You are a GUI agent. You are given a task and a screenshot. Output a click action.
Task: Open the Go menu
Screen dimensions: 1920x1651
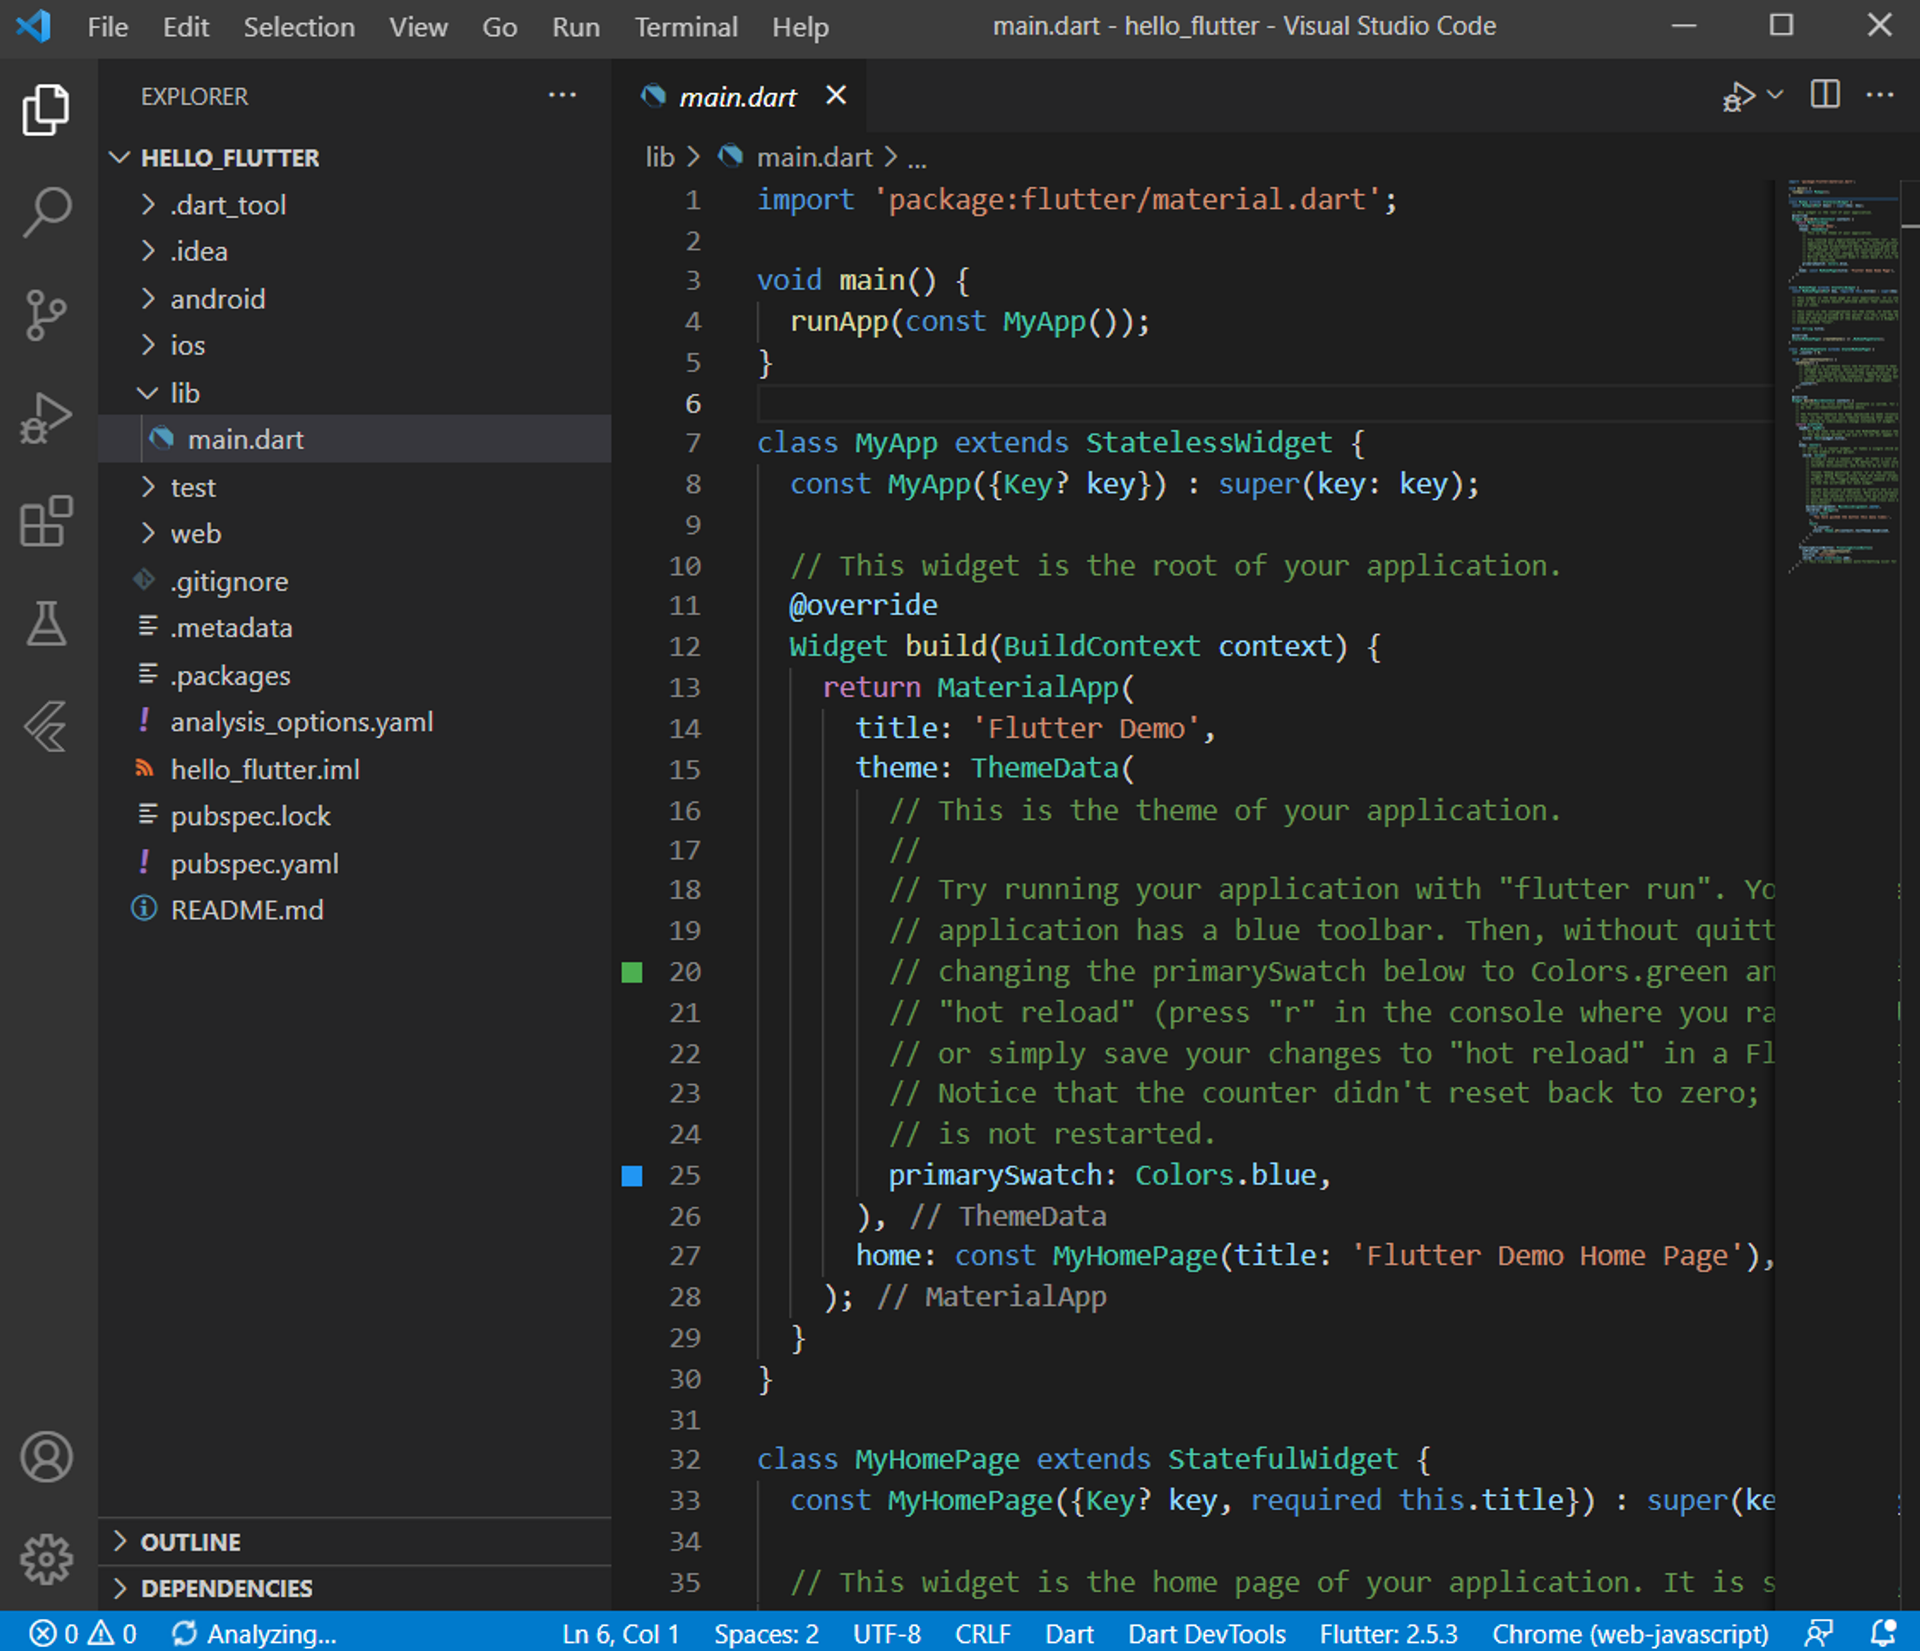click(499, 27)
